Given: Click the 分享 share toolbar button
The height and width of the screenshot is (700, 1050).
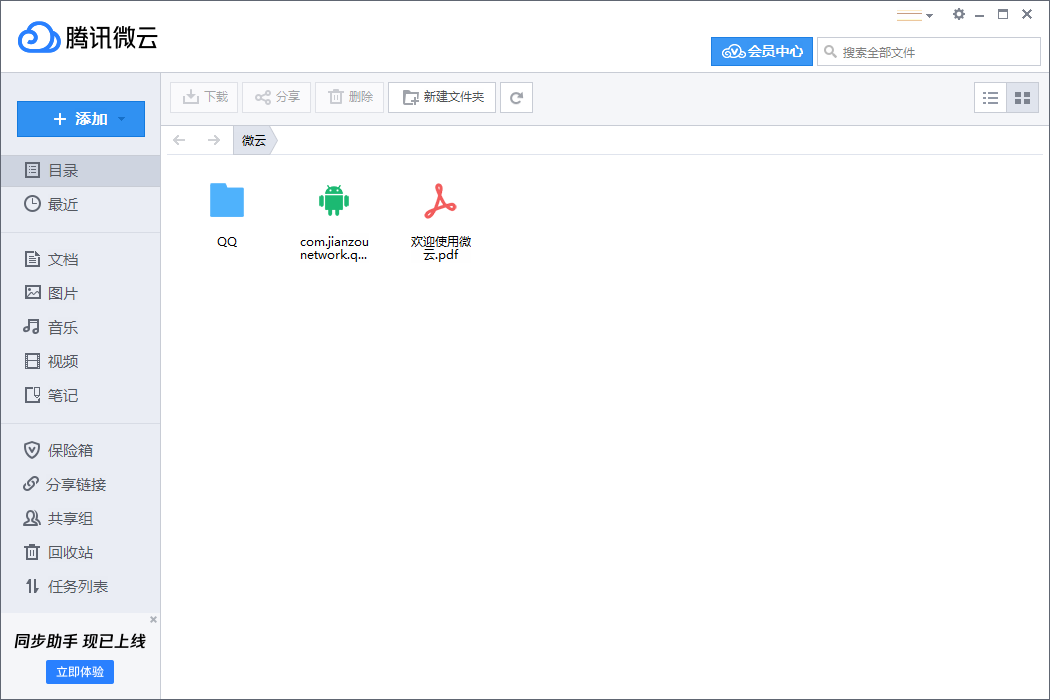Looking at the screenshot, I should click(277, 97).
